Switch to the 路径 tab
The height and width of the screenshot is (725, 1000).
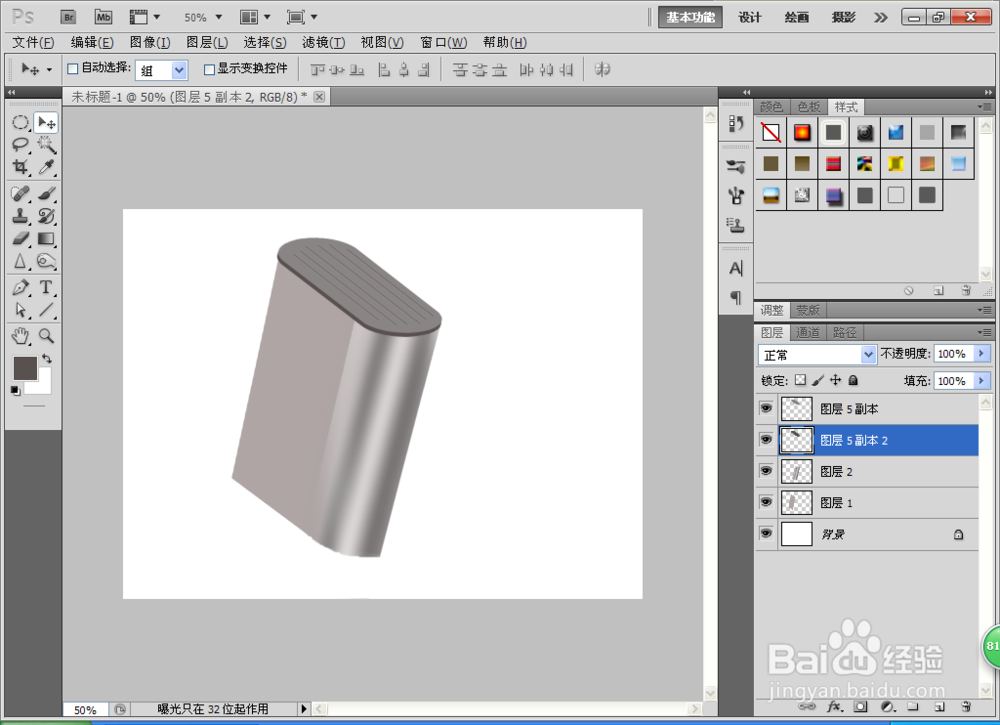tap(845, 332)
